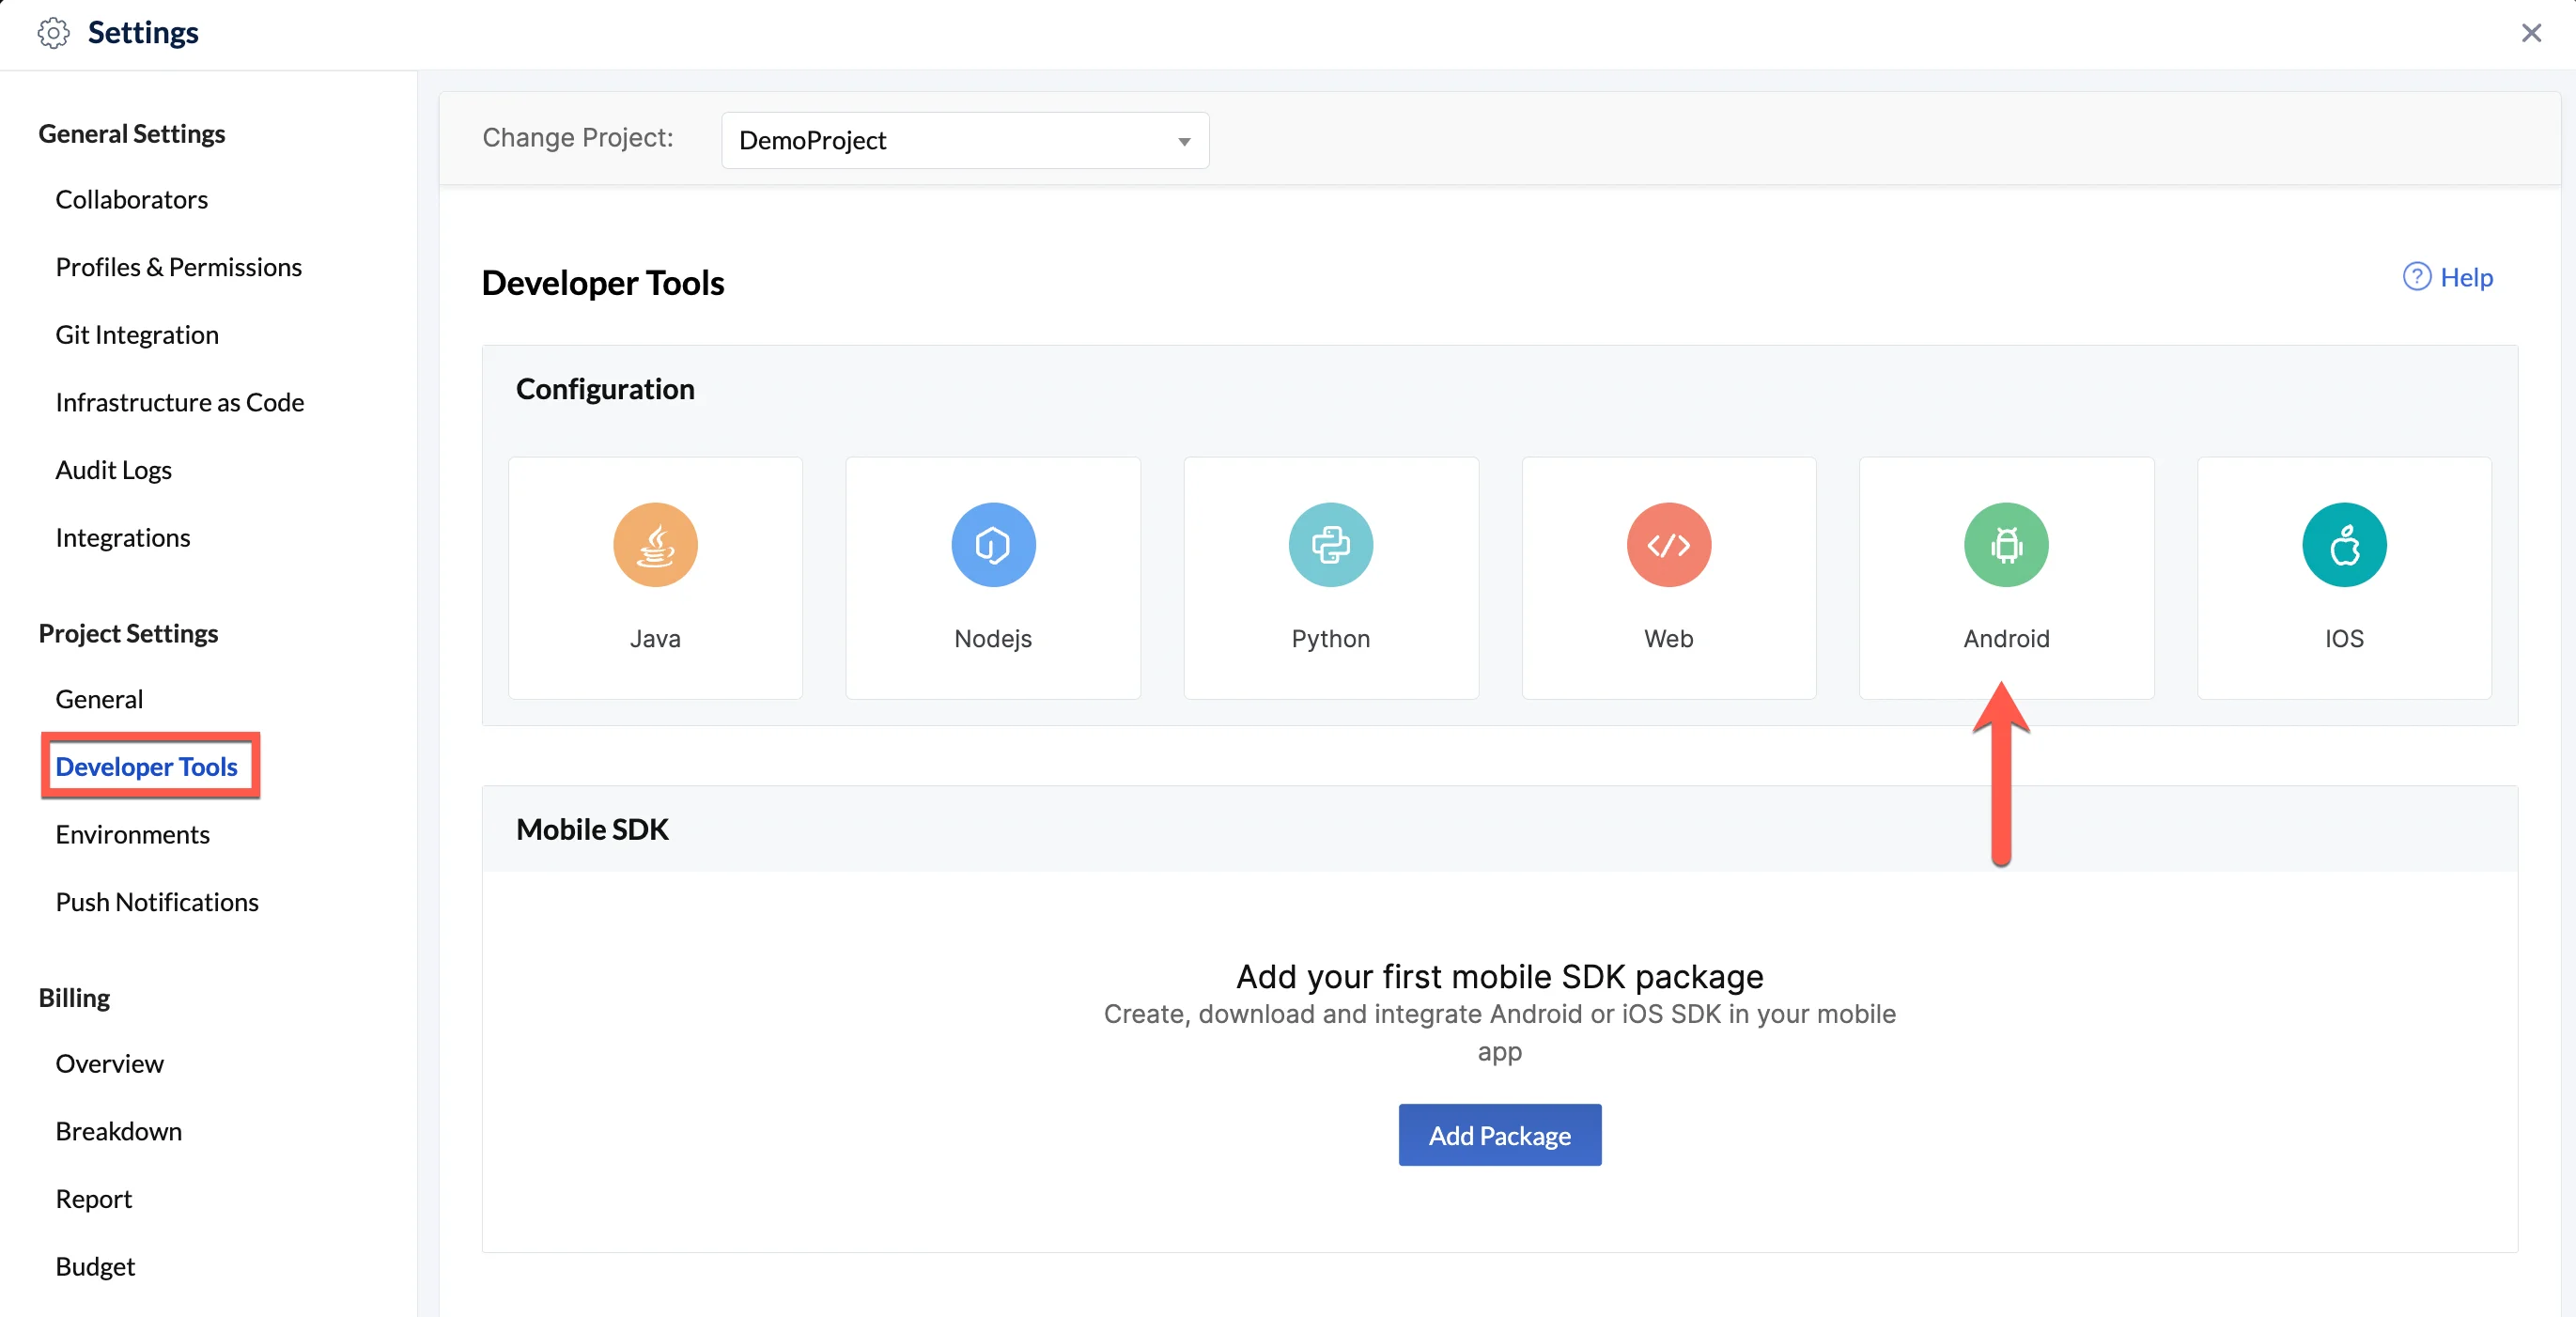Open the Help link
Screen dimensions: 2576x1317
pyautogui.click(x=2465, y=277)
